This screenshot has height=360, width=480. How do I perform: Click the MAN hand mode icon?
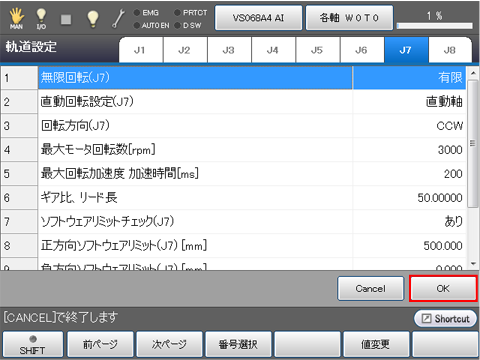point(16,18)
